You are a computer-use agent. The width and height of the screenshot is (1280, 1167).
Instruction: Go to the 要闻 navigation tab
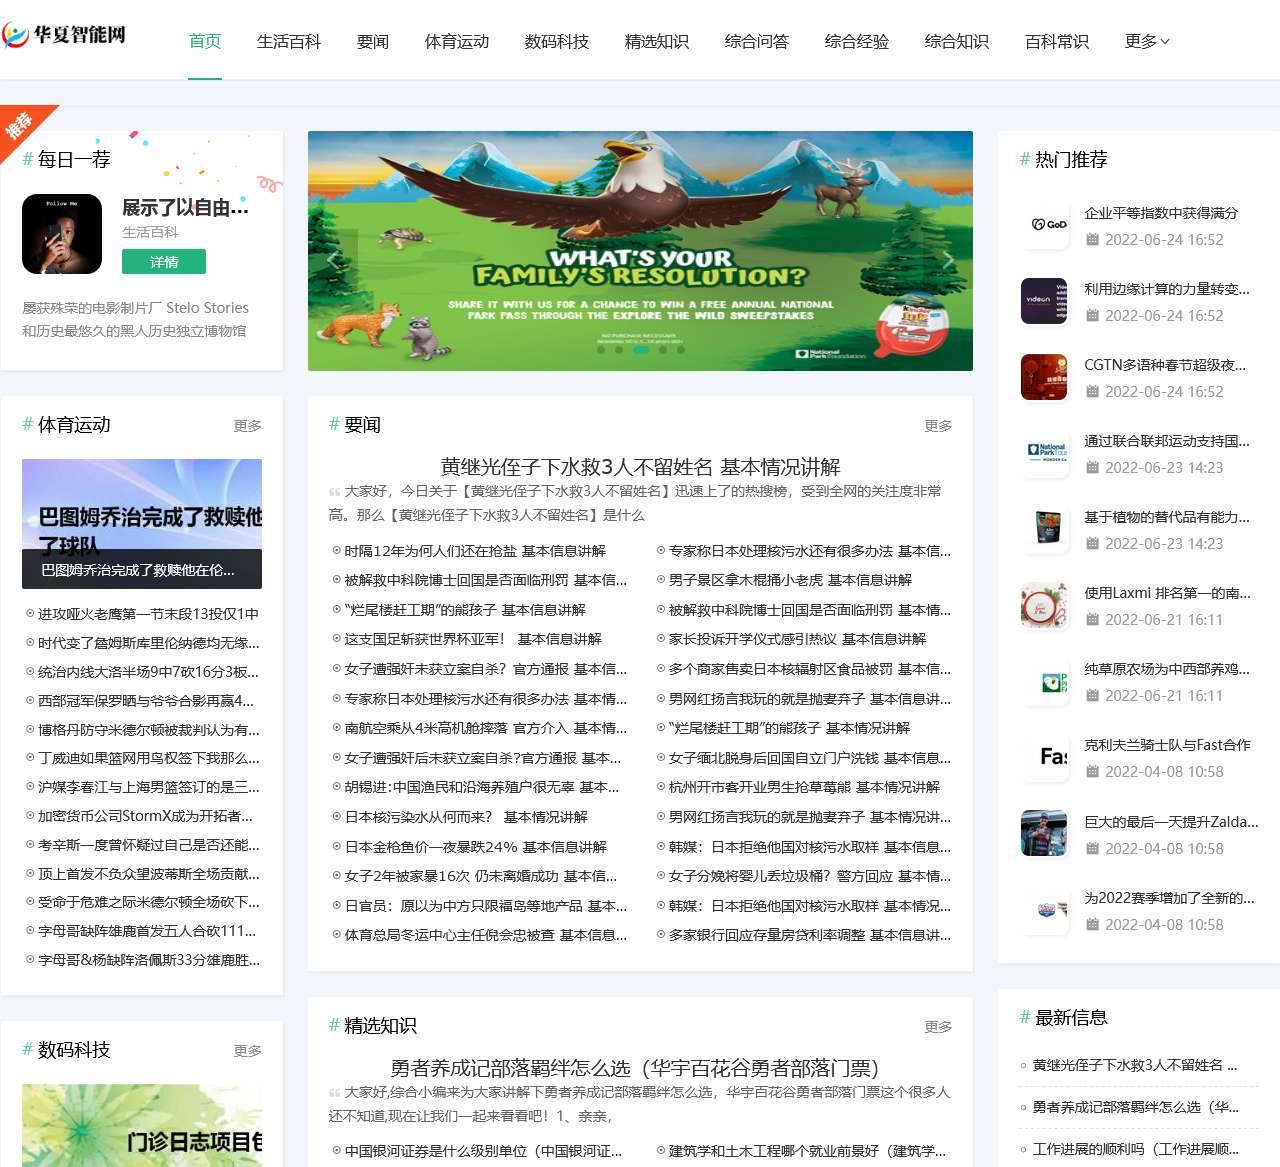[373, 41]
